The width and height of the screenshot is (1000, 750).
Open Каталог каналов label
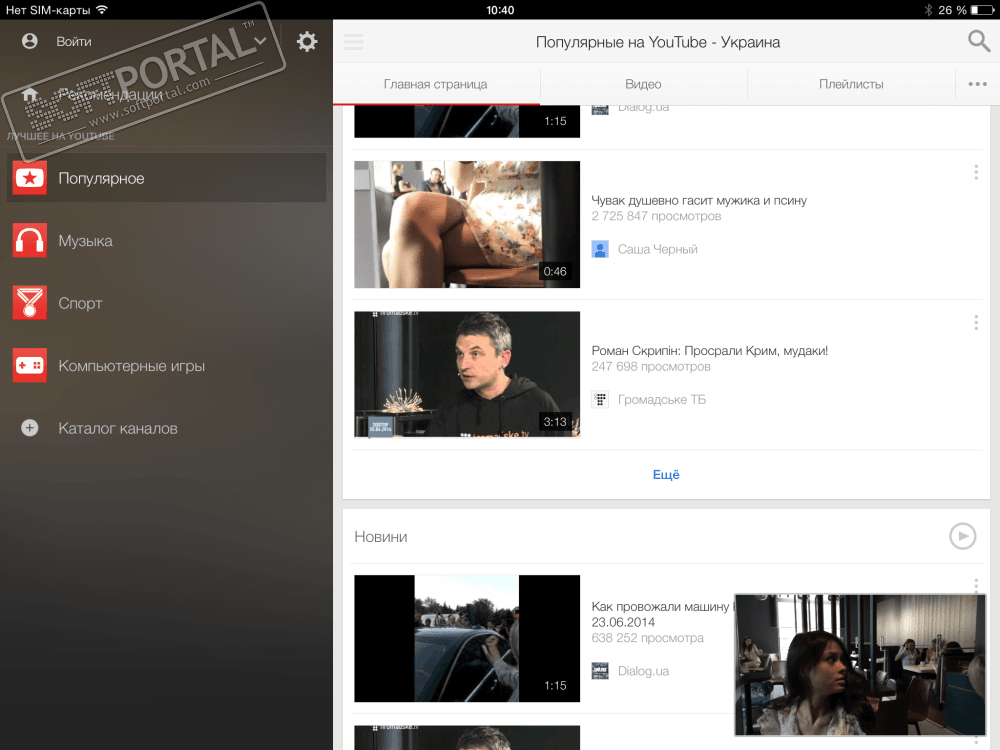pos(118,429)
